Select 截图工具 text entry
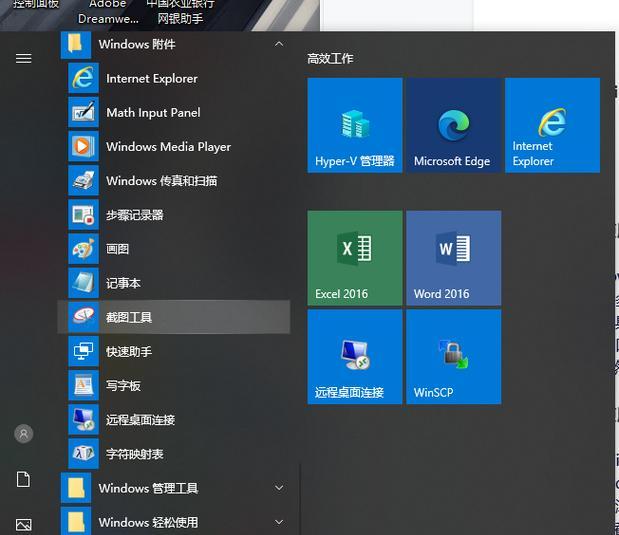Viewport: 619px width, 535px height. pyautogui.click(x=129, y=317)
